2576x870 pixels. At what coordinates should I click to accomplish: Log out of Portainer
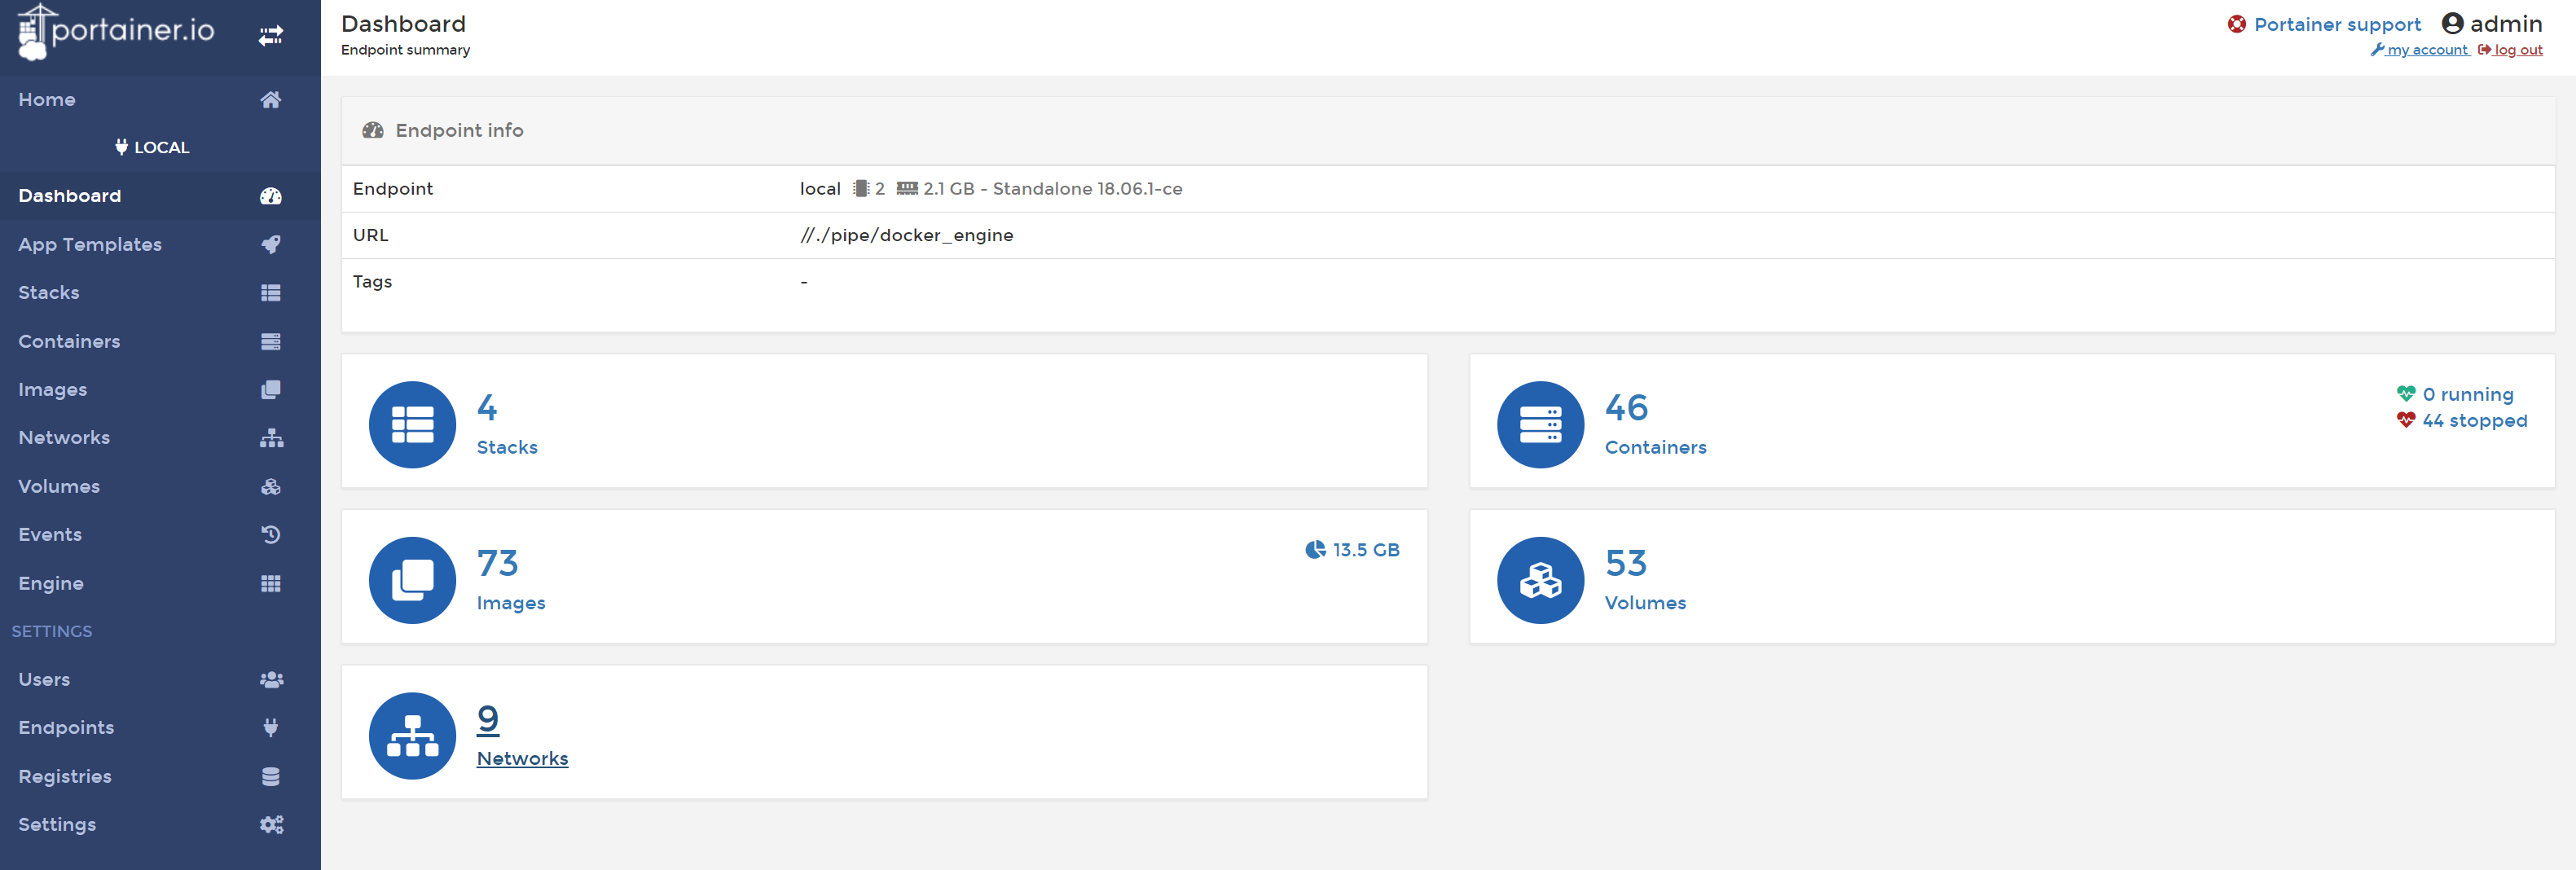click(2516, 50)
